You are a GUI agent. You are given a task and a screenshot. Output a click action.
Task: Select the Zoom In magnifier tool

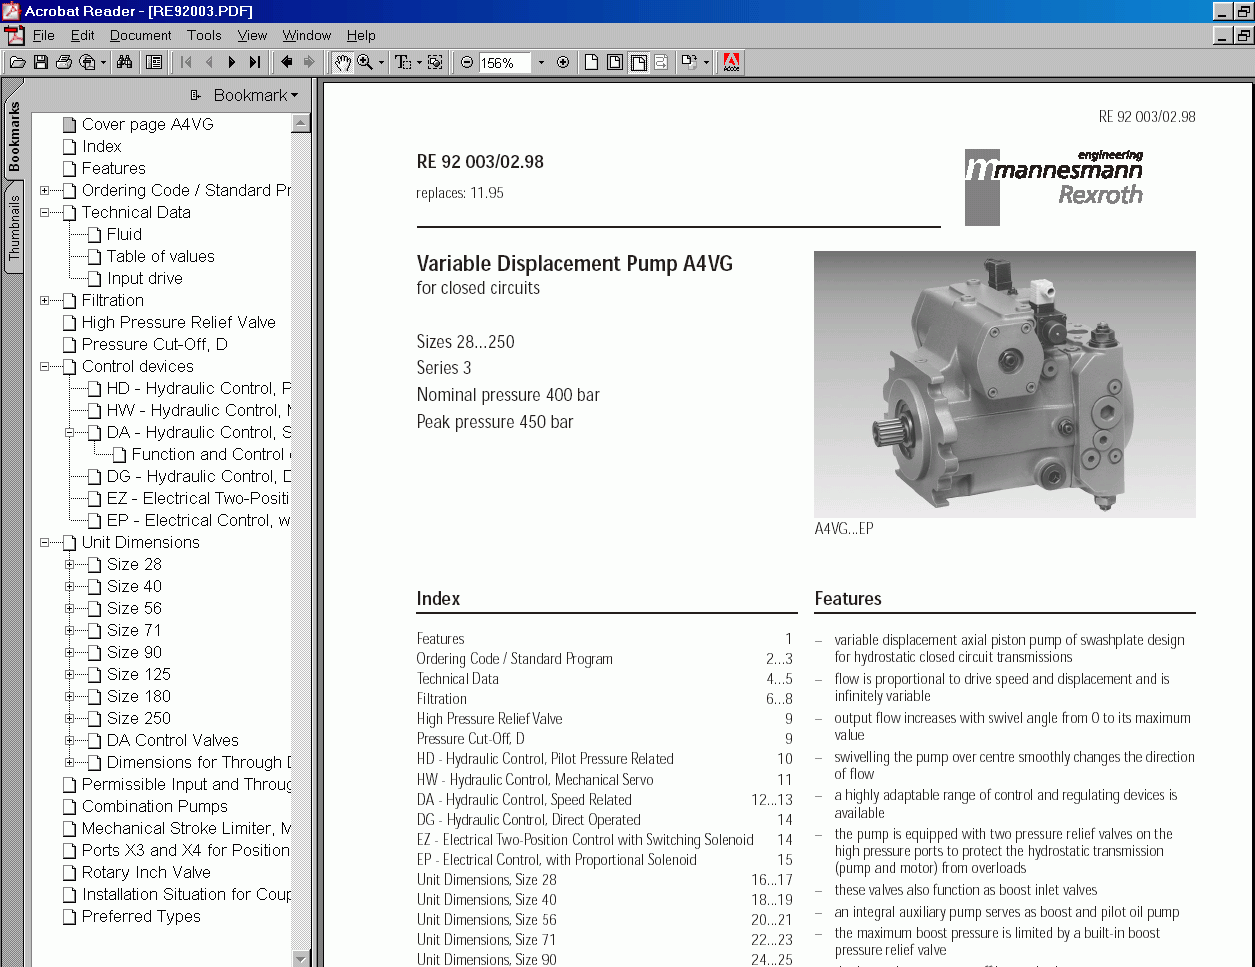pyautogui.click(x=365, y=62)
